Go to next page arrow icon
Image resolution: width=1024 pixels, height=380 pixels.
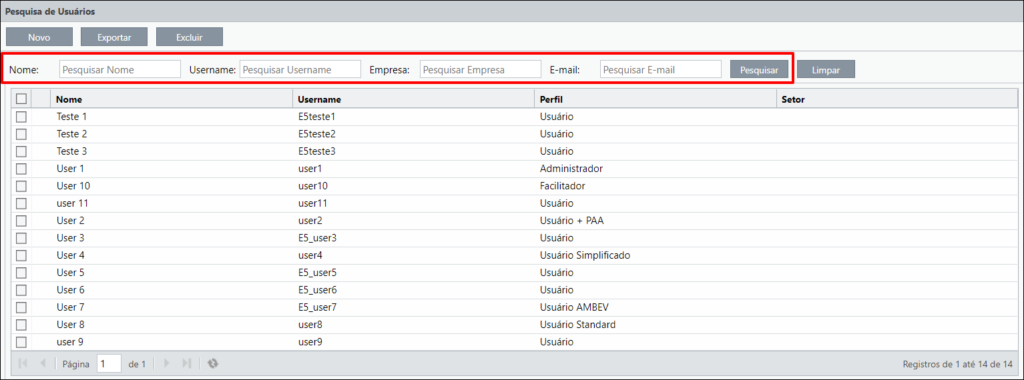pos(167,364)
